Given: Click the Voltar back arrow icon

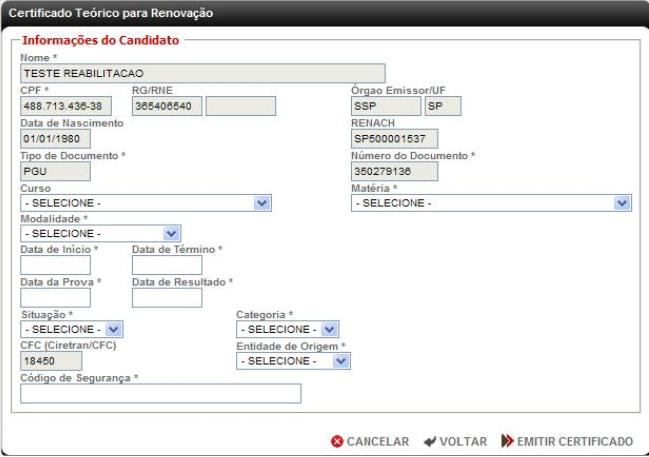Looking at the screenshot, I should [x=430, y=441].
